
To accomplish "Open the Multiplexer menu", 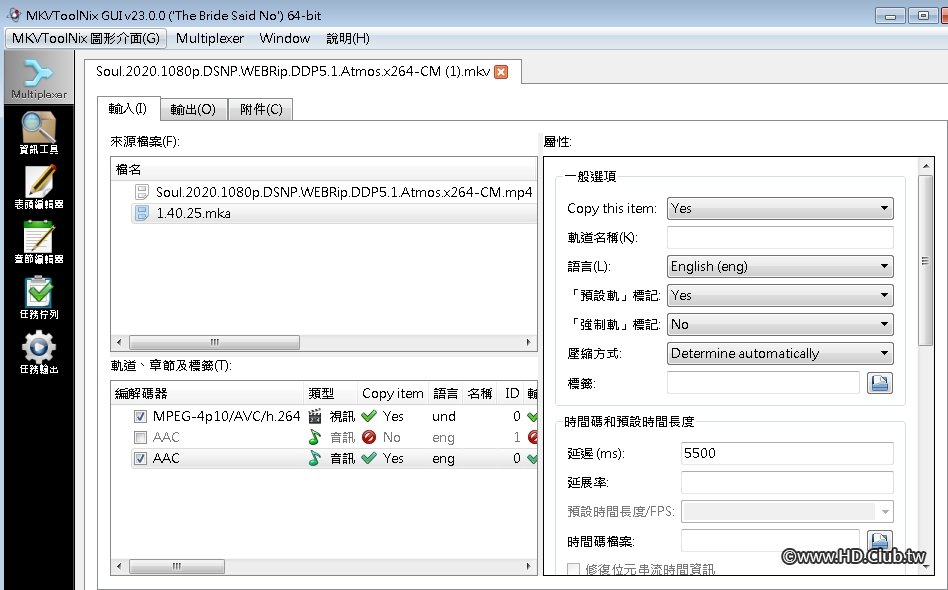I will pyautogui.click(x=210, y=39).
